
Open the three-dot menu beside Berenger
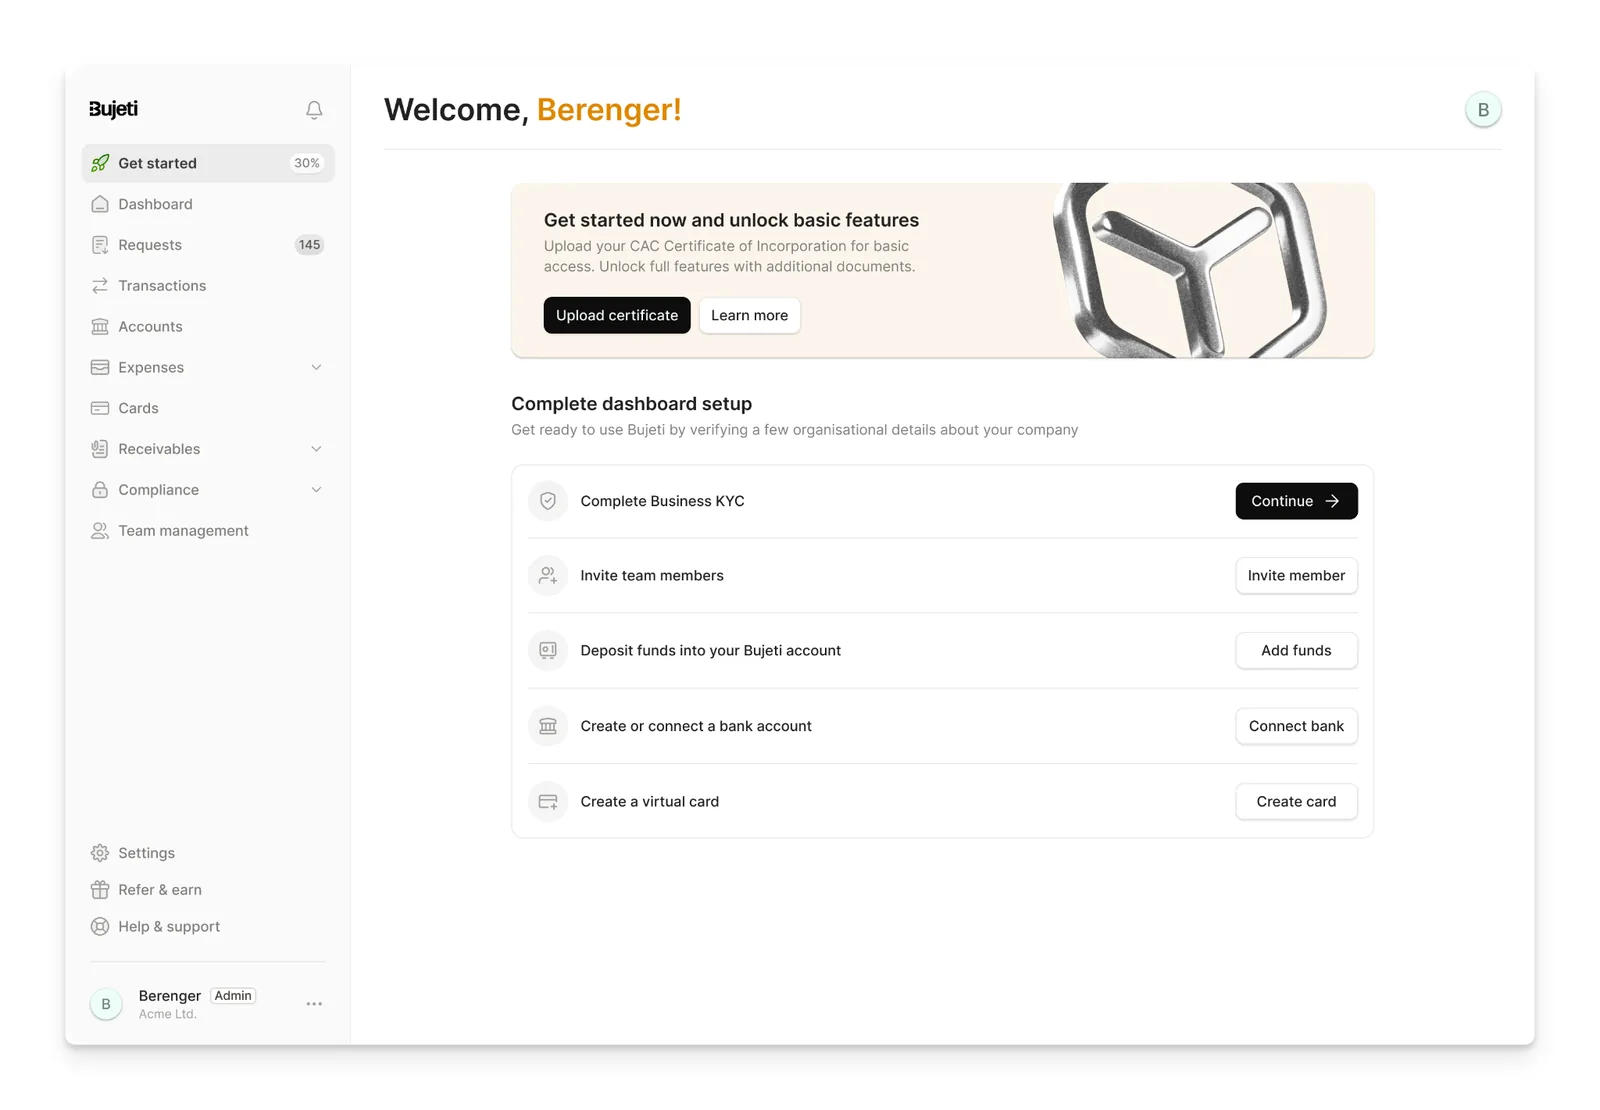[x=314, y=1004]
